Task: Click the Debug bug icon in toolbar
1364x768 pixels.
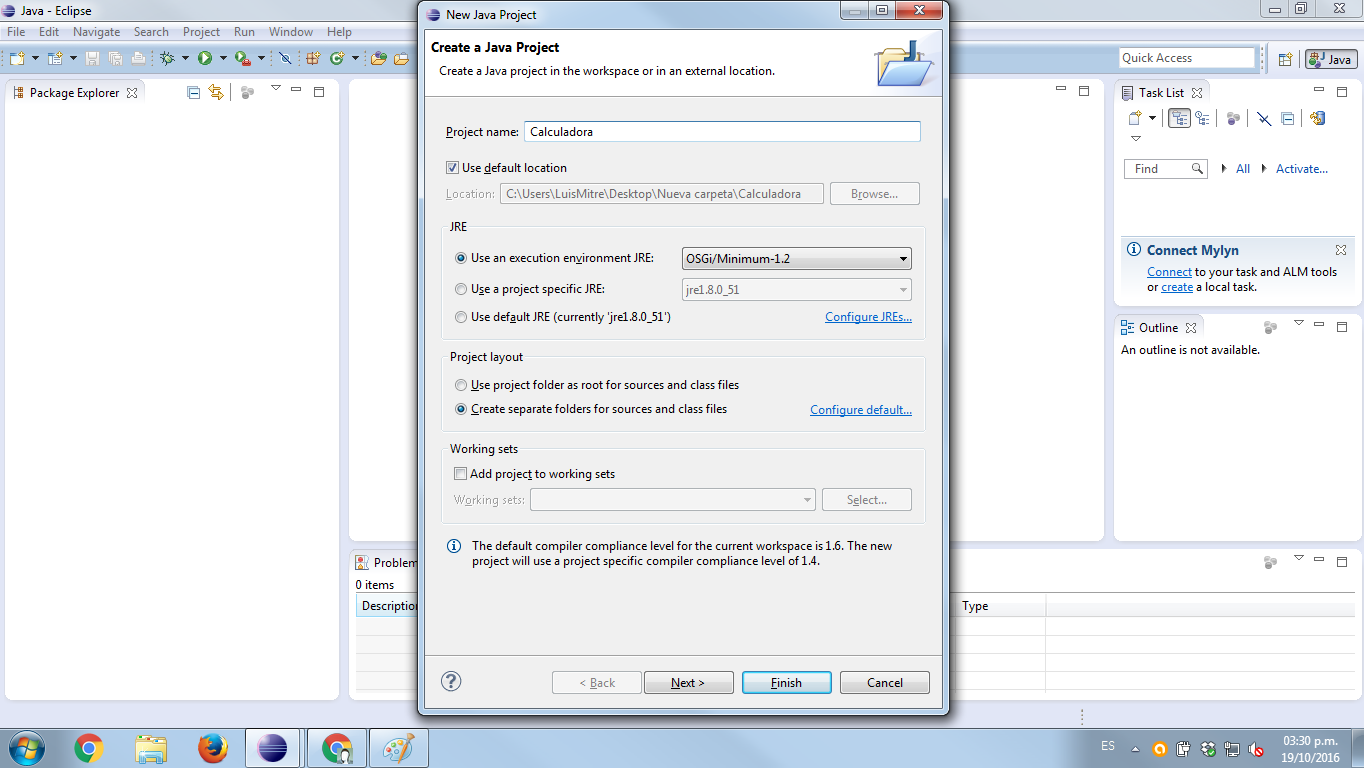Action: (167, 59)
